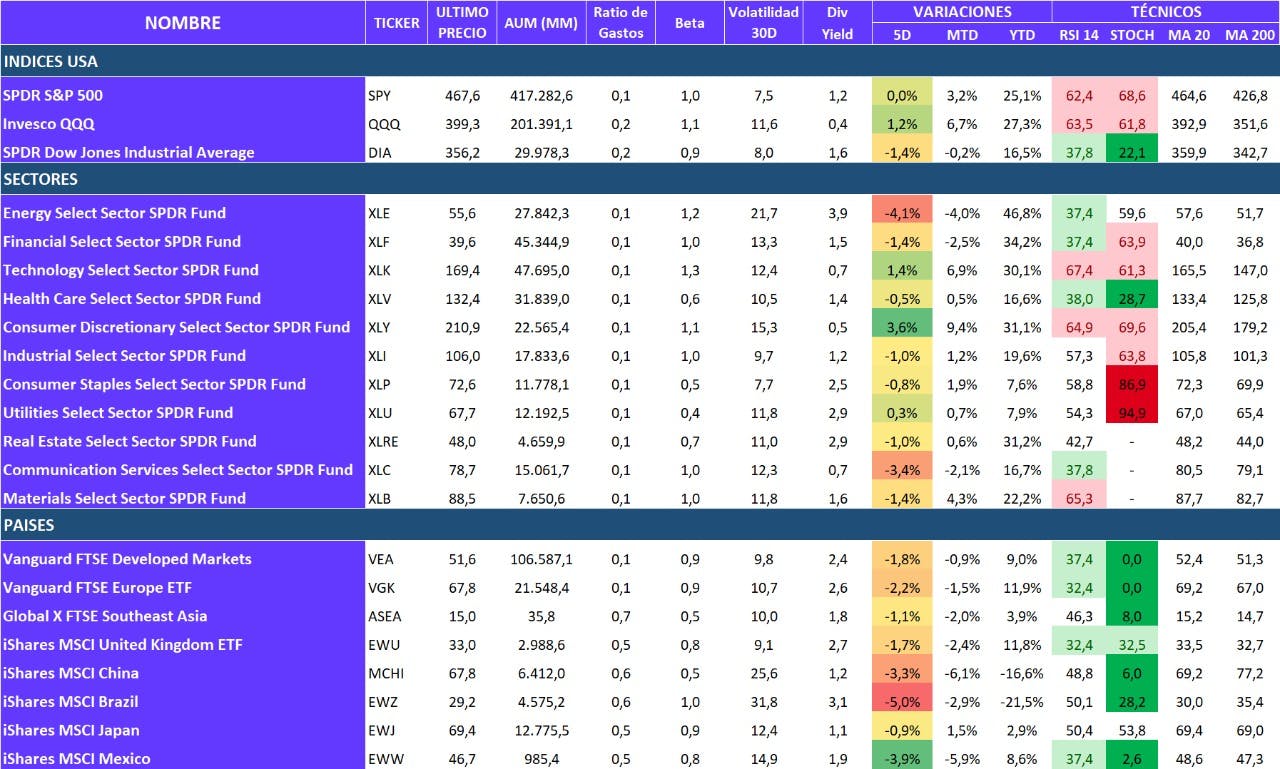Click iShares MSCI Mexico name cell
The image size is (1280, 769).
point(183,757)
